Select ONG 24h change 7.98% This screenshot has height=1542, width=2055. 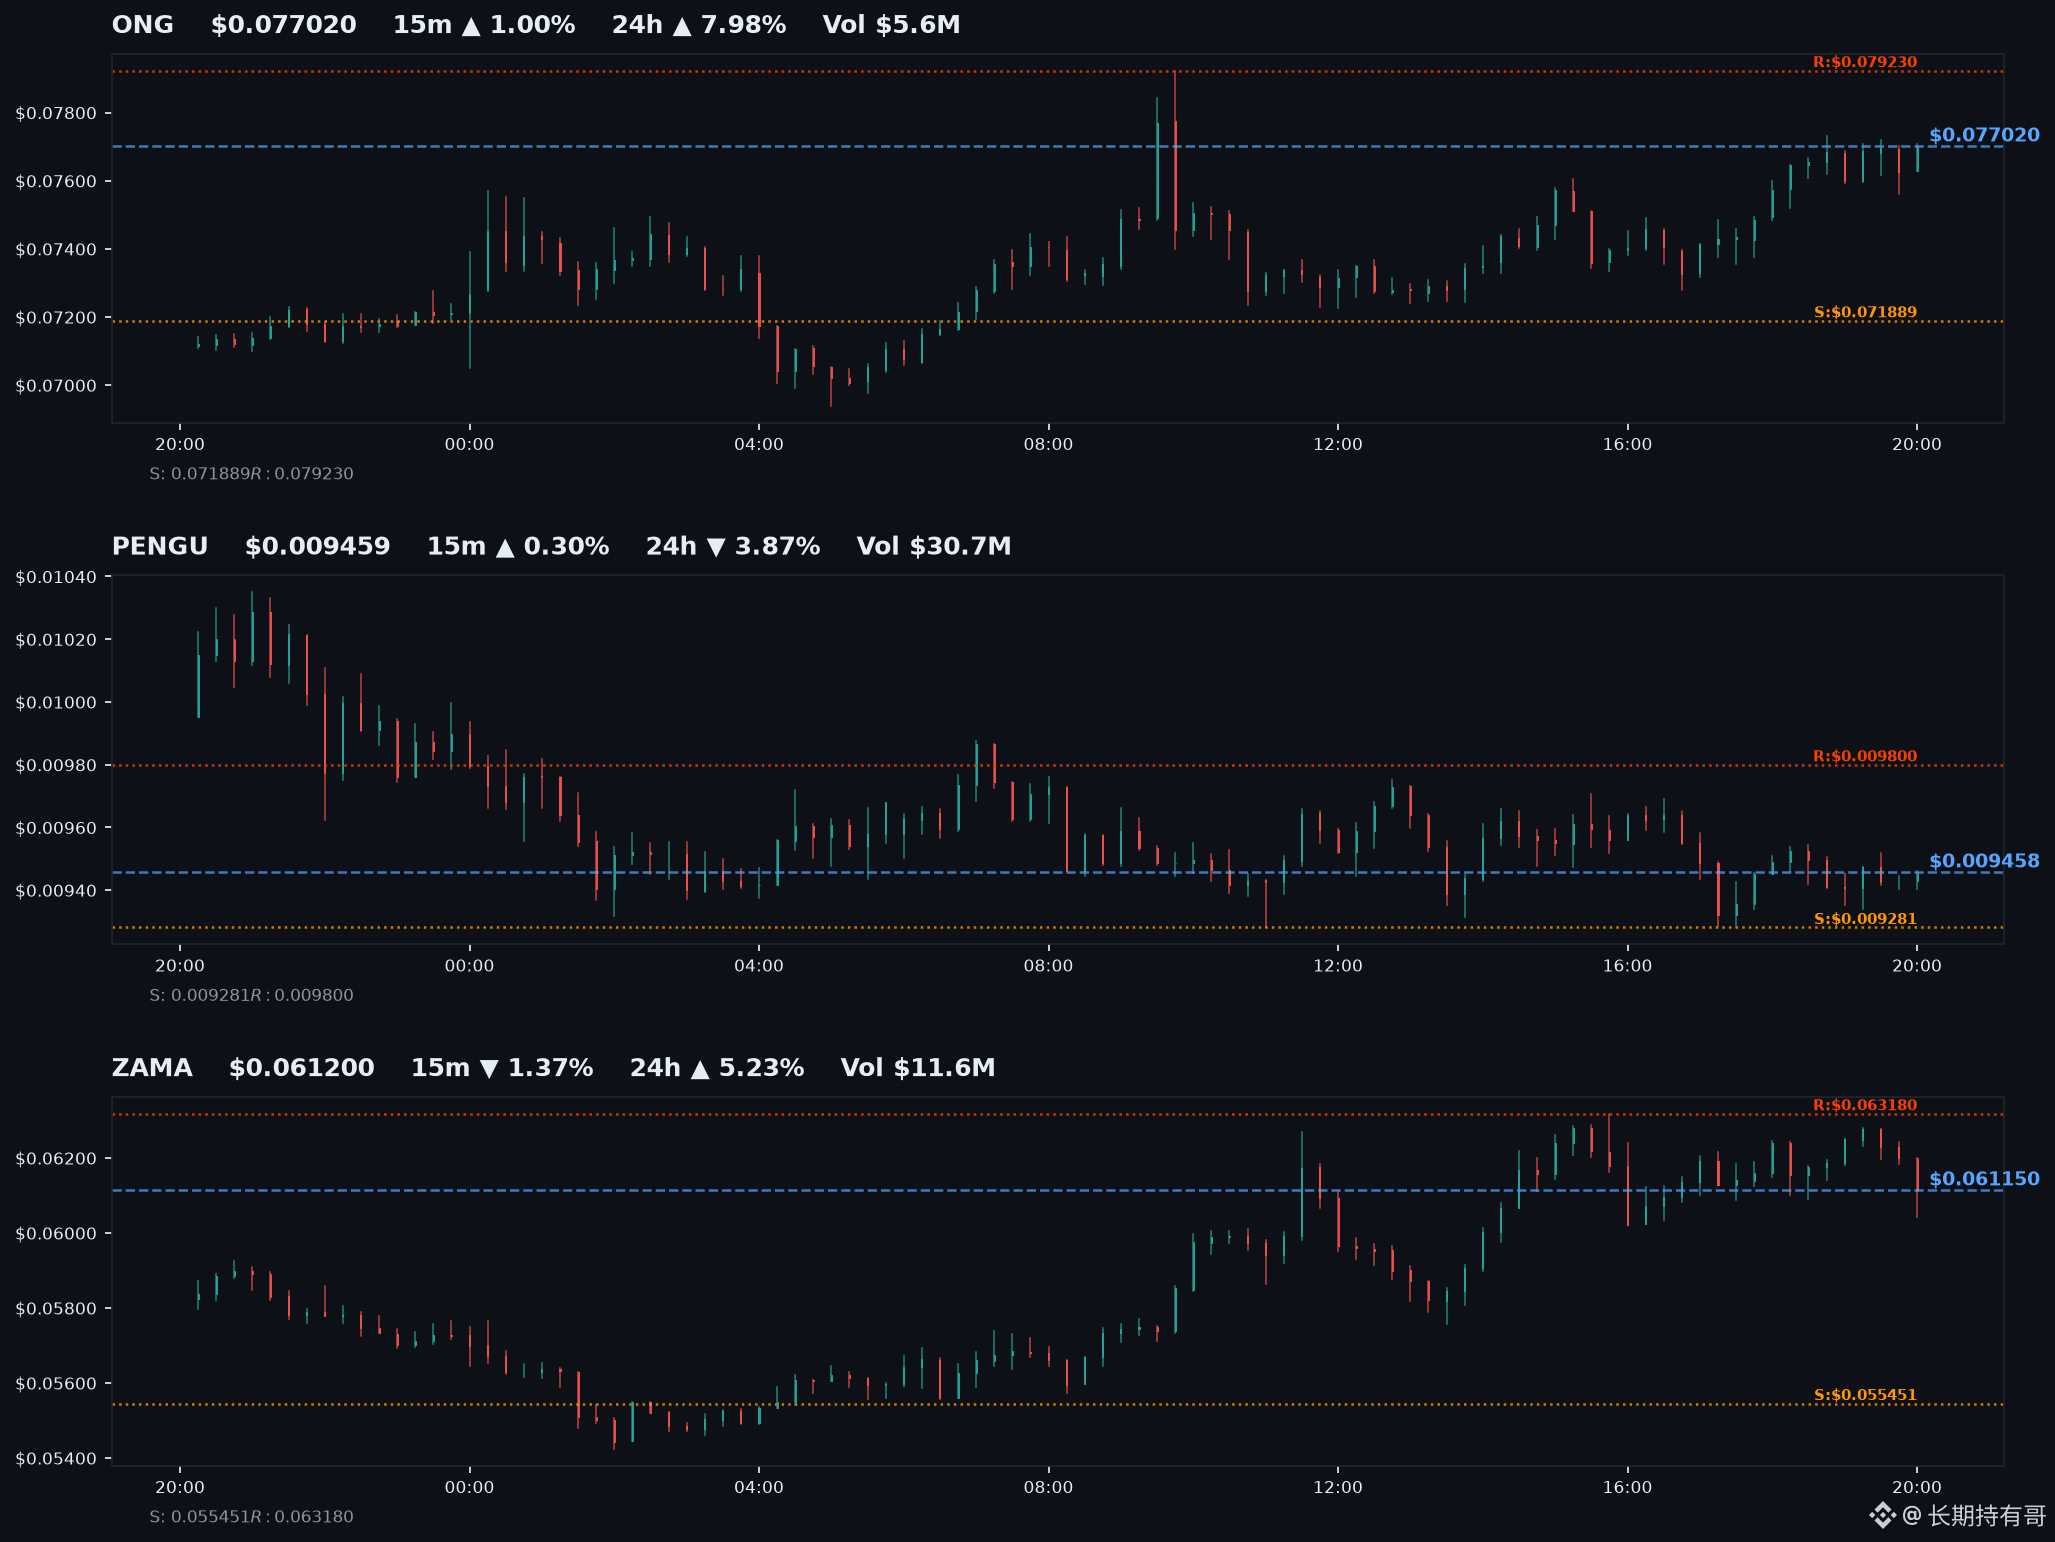click(x=699, y=25)
